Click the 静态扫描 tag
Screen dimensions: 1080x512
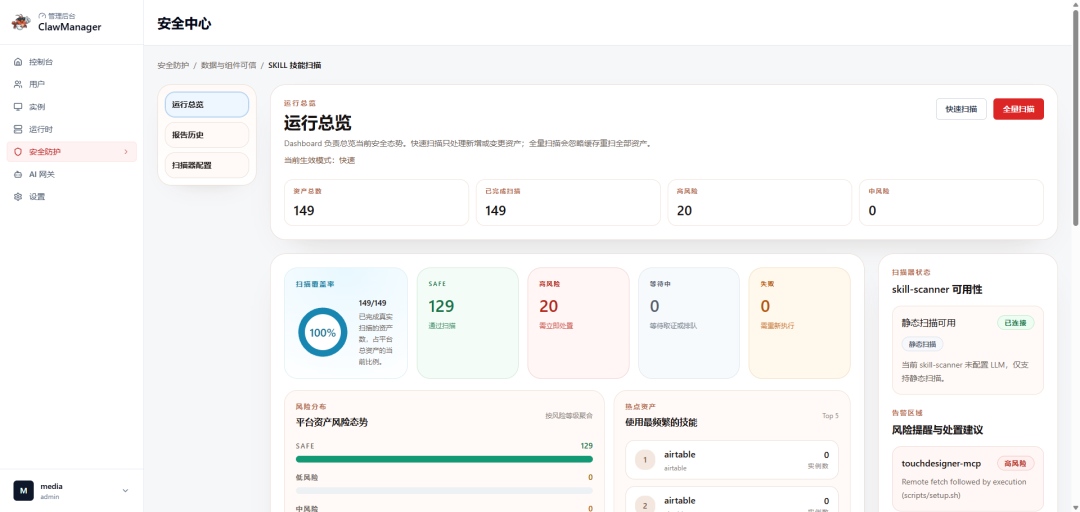coord(922,344)
